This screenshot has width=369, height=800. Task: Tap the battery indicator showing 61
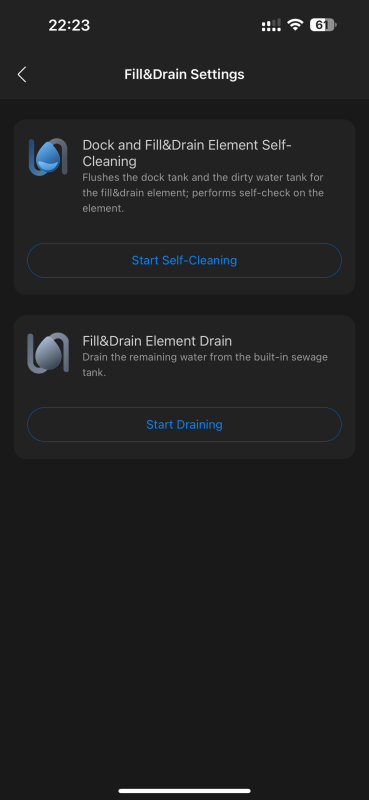[323, 25]
